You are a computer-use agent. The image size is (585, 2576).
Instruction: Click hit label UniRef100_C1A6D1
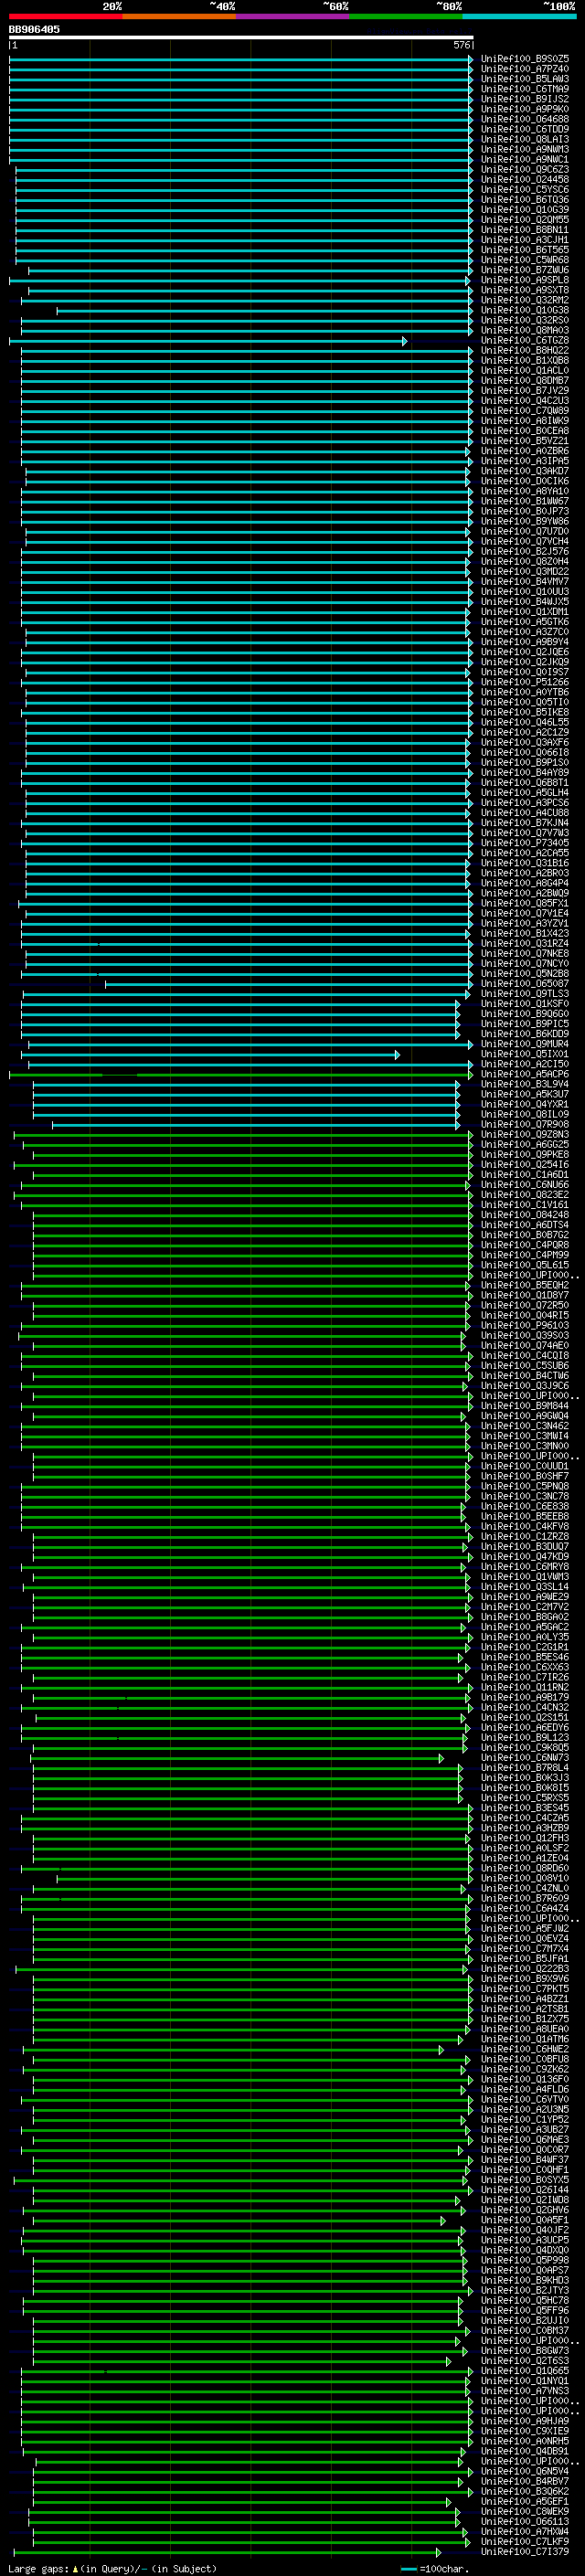[525, 1174]
